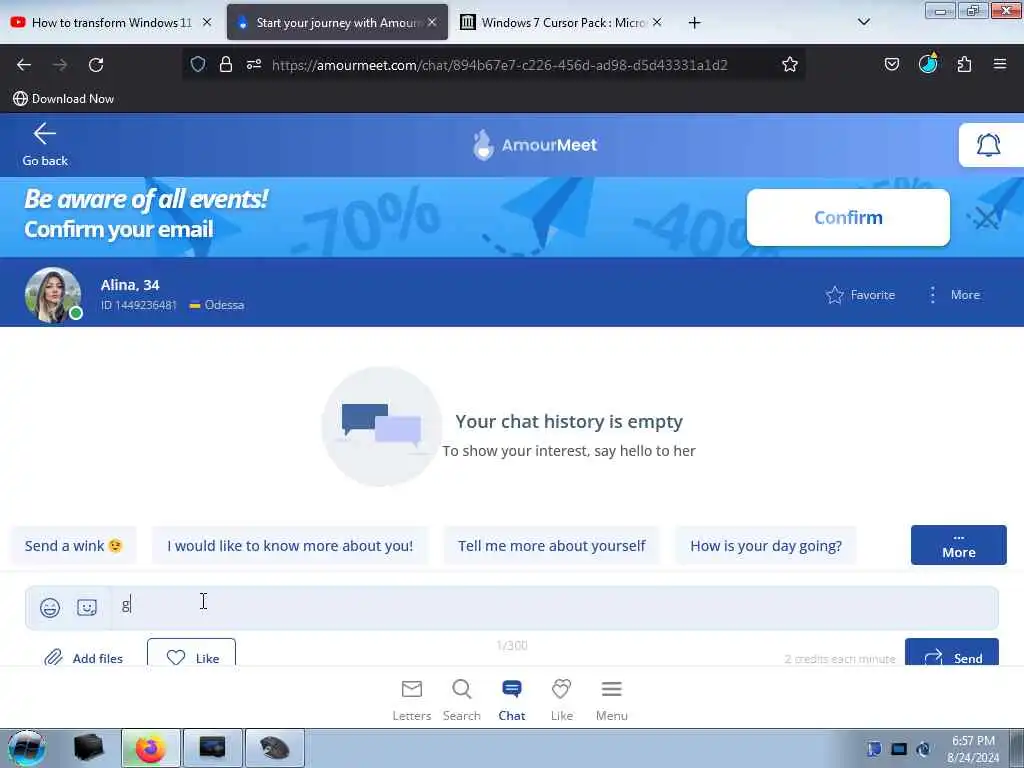Open site permissions icon in address bar
This screenshot has height=768, width=1024.
click(x=253, y=64)
